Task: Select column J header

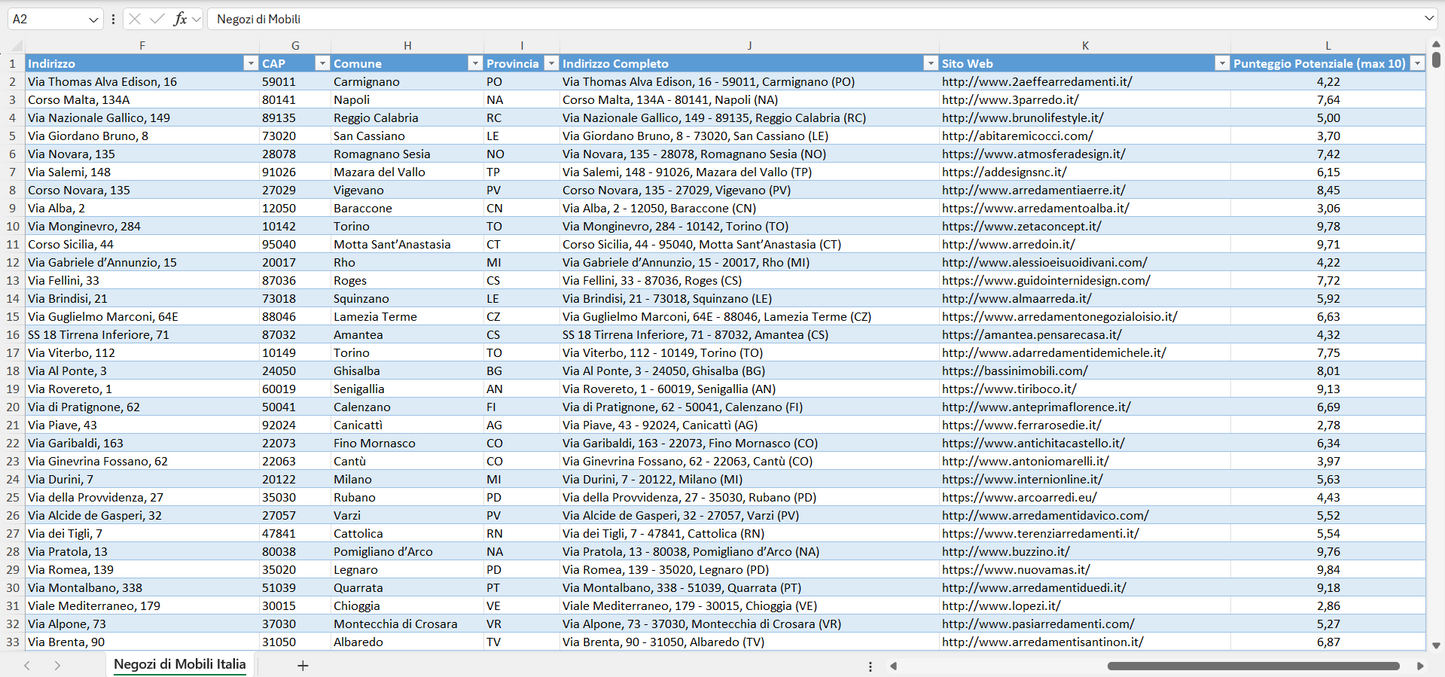Action: 749,45
